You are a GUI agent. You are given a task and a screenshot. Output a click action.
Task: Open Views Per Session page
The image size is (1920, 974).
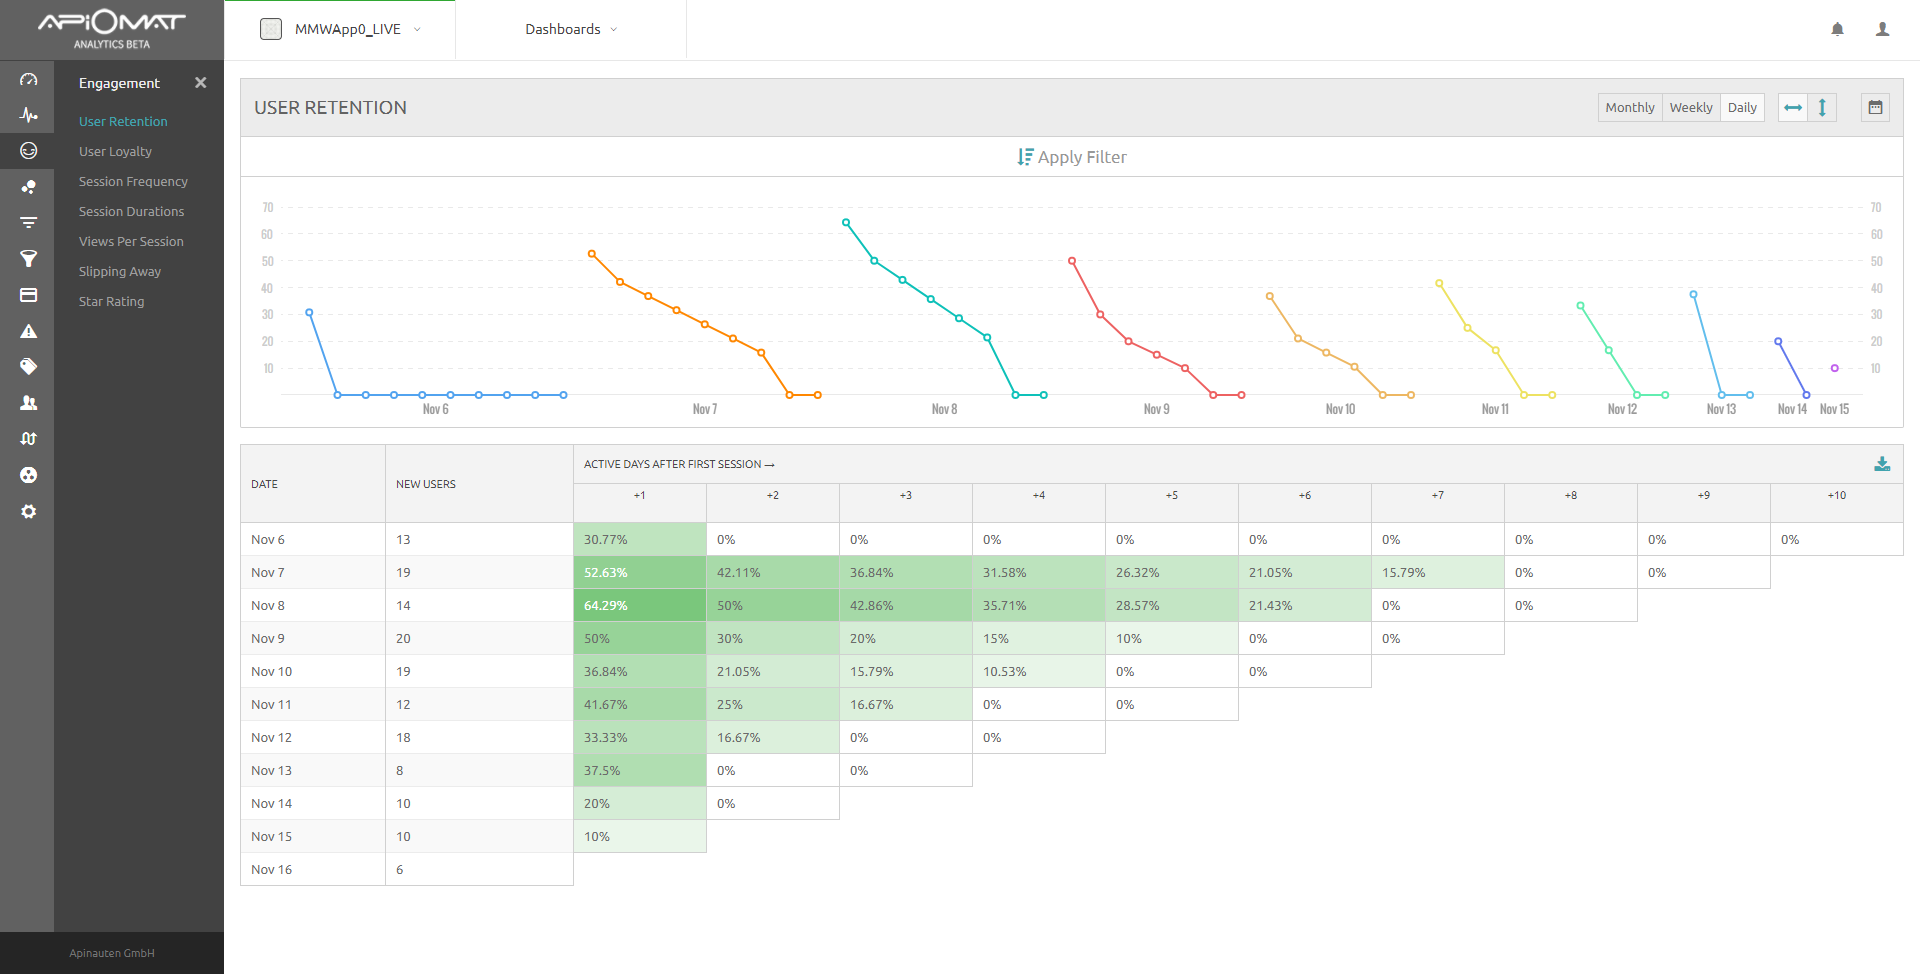point(131,241)
